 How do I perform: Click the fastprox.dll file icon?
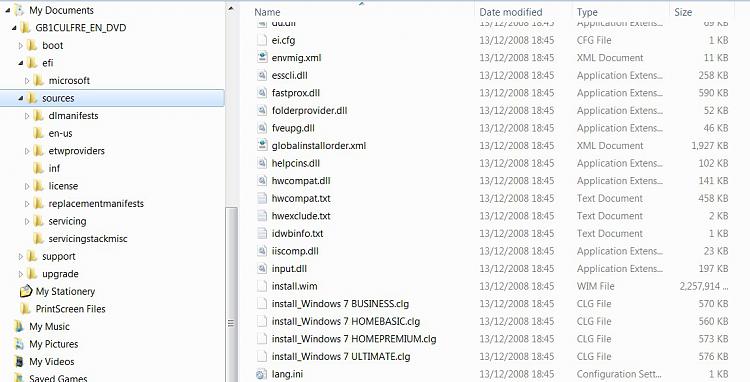click(x=262, y=93)
